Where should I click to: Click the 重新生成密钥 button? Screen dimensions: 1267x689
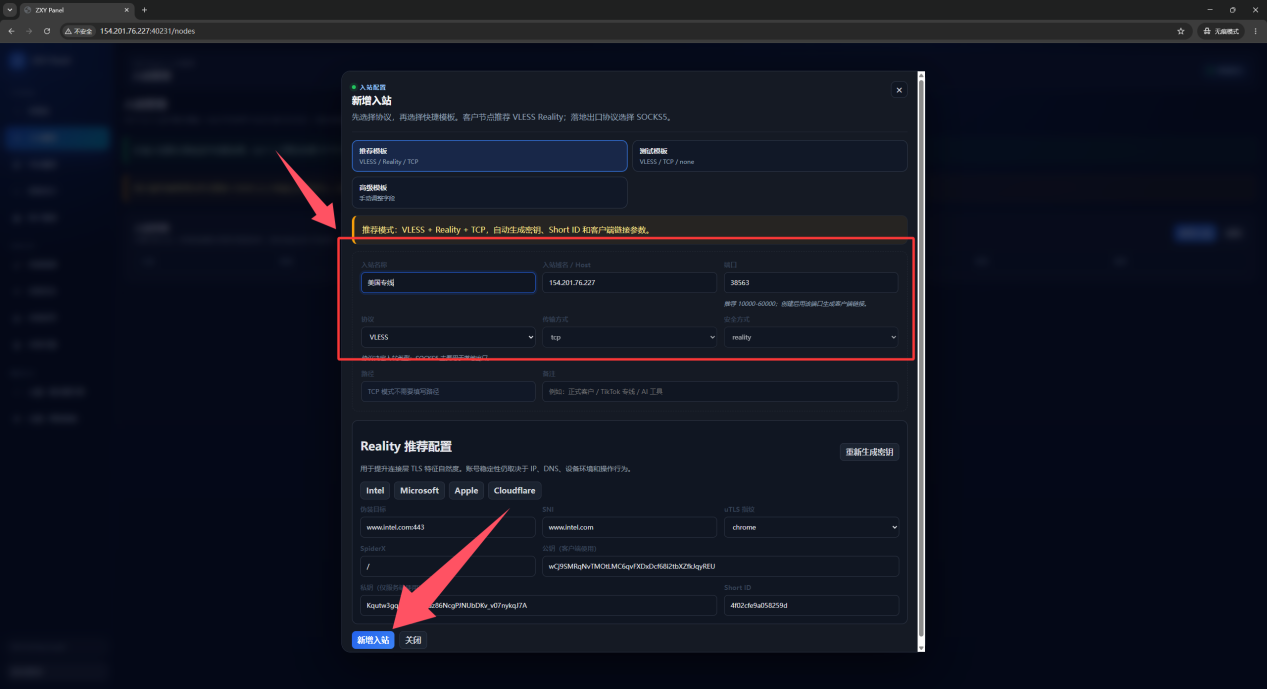click(869, 452)
